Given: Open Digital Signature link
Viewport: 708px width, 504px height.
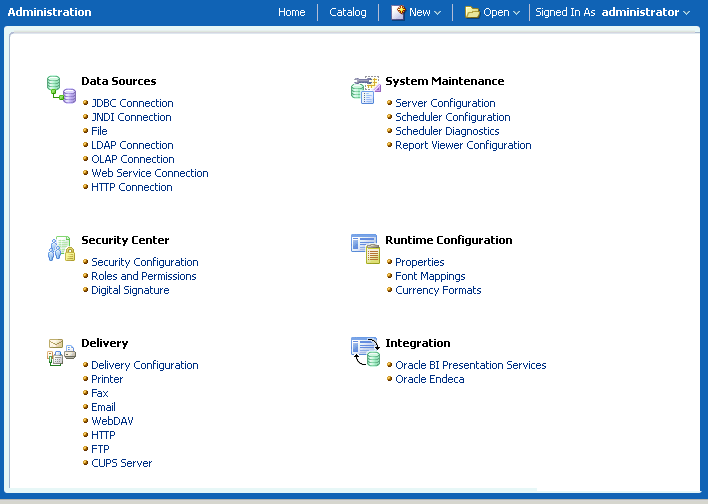Looking at the screenshot, I should coord(130,290).
